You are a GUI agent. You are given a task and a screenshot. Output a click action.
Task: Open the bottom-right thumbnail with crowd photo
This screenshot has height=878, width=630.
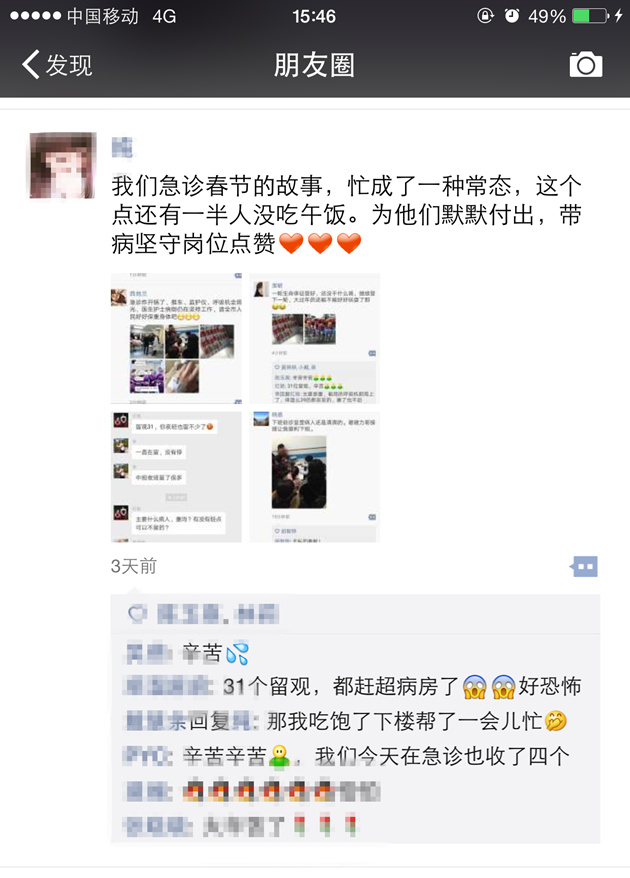(315, 477)
